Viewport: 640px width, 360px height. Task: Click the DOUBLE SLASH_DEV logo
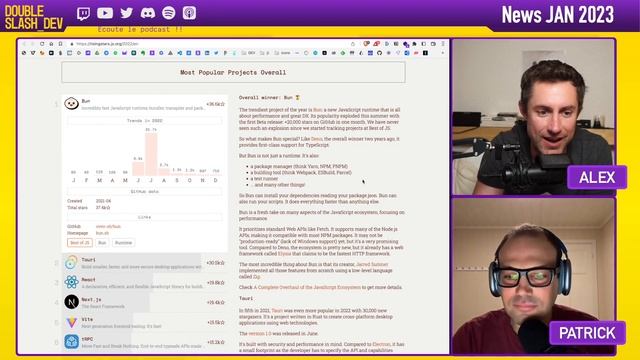(x=34, y=18)
